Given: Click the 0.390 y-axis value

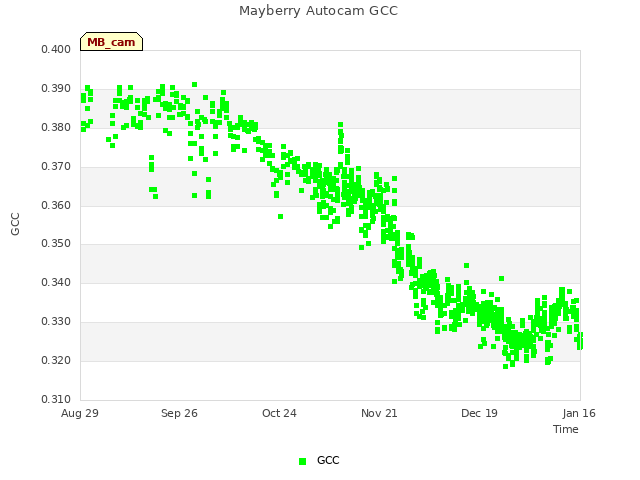Looking at the screenshot, I should [x=56, y=89].
